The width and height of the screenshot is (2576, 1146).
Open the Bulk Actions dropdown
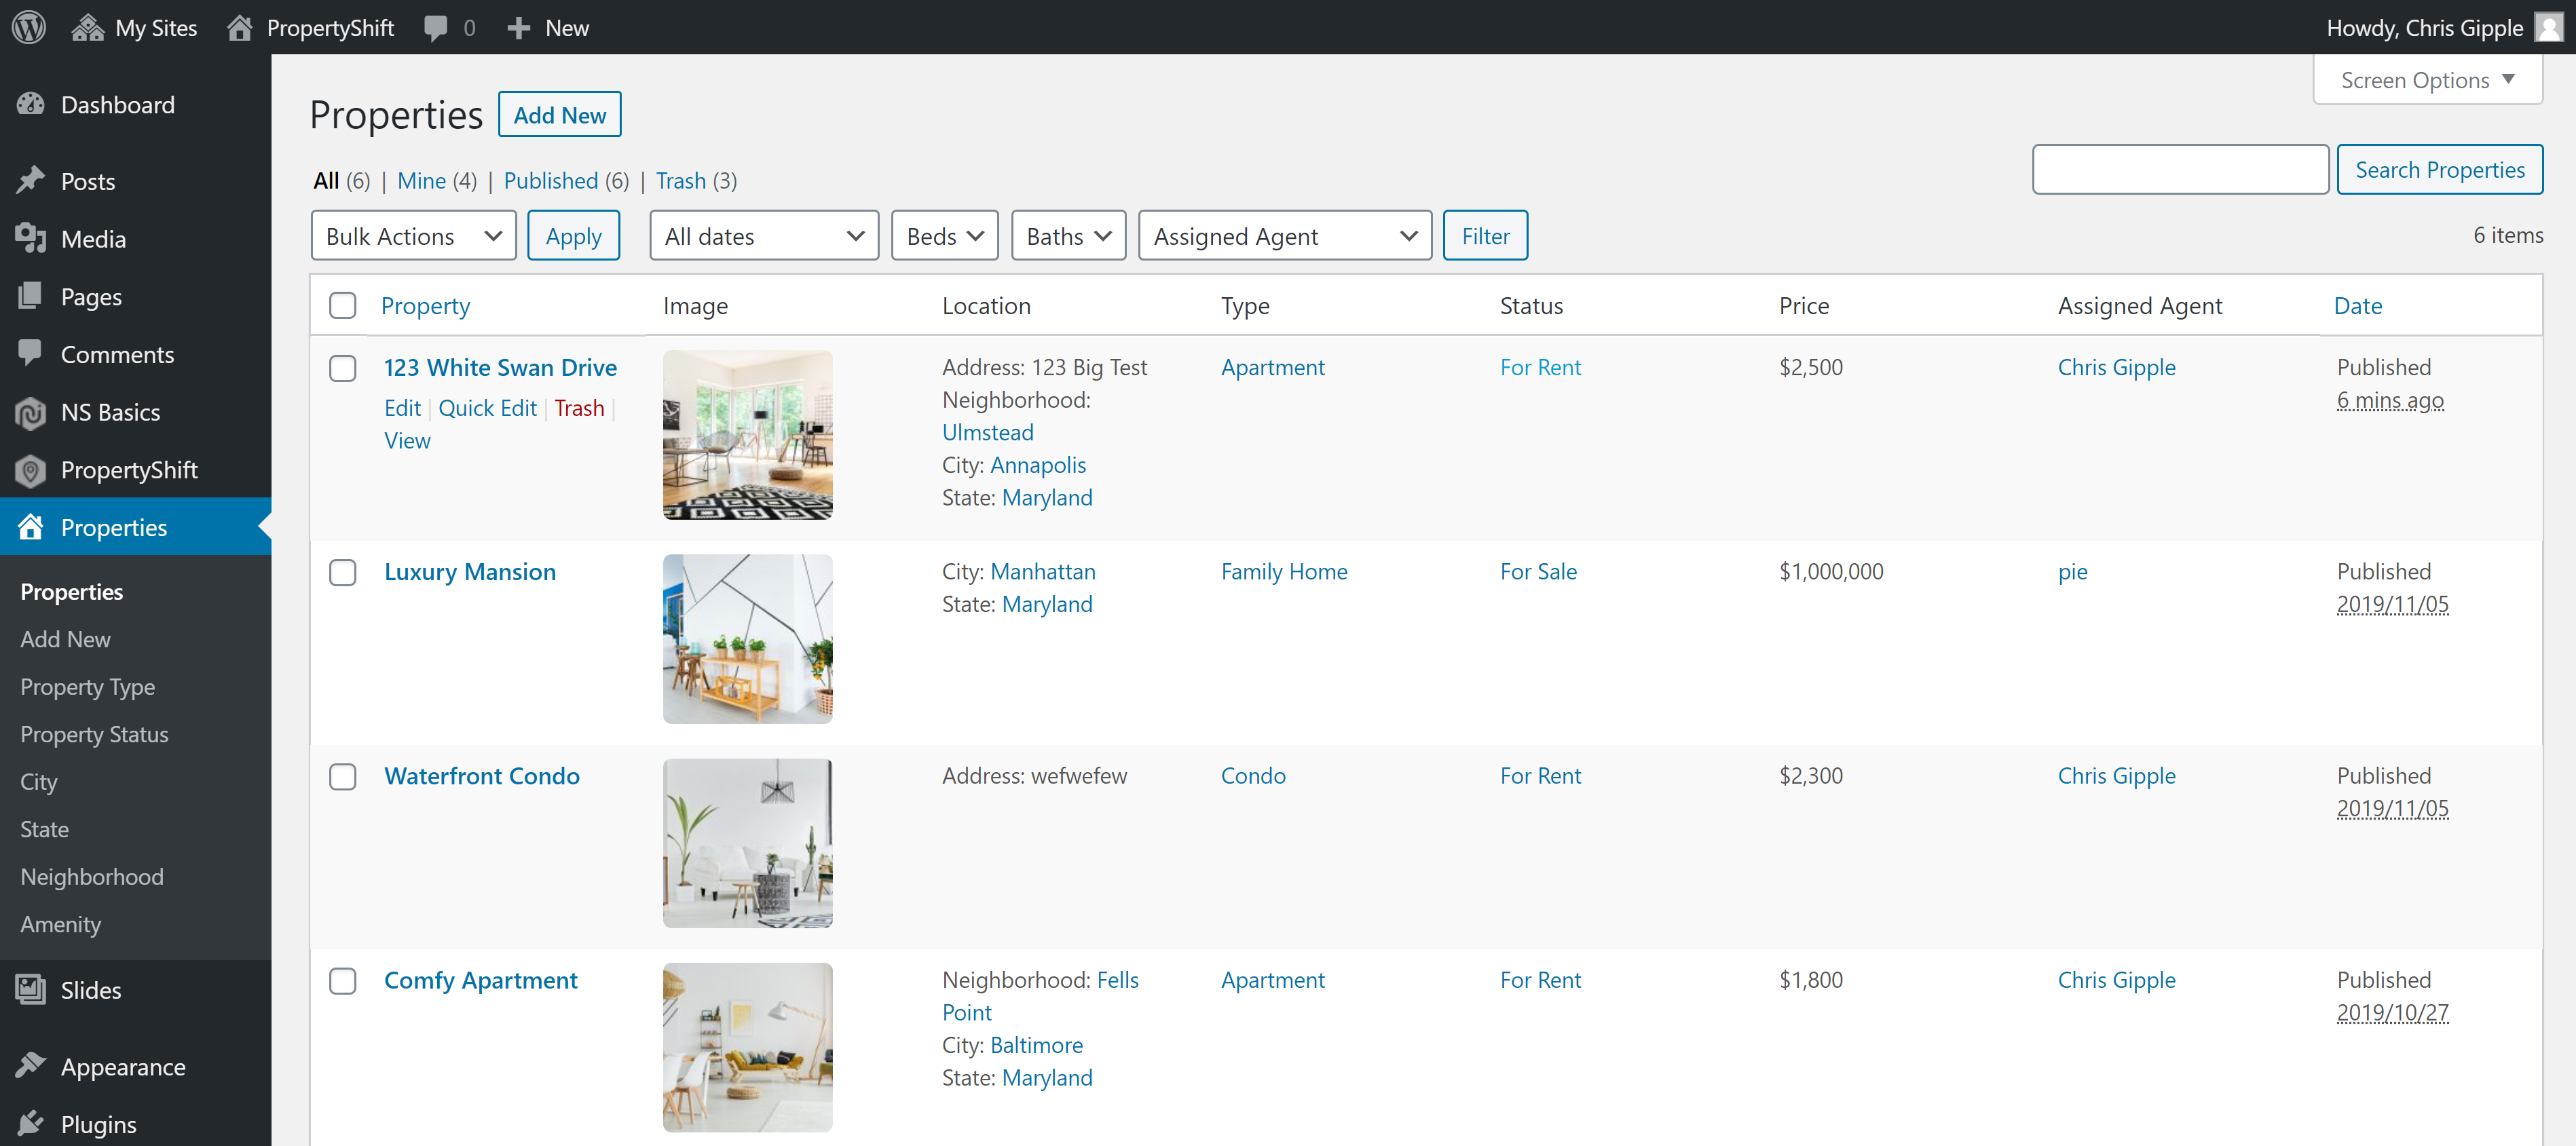(x=413, y=235)
